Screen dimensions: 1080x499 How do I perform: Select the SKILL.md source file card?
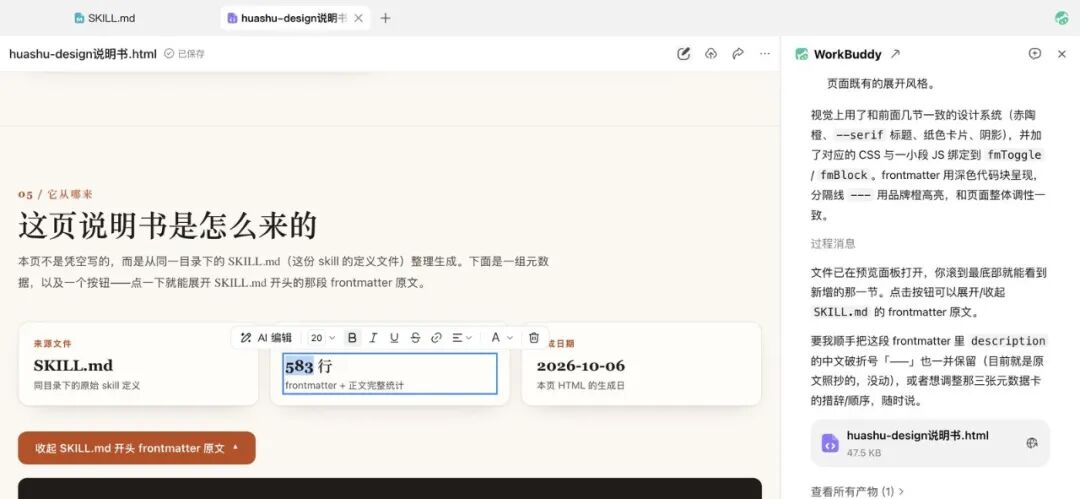[138, 364]
